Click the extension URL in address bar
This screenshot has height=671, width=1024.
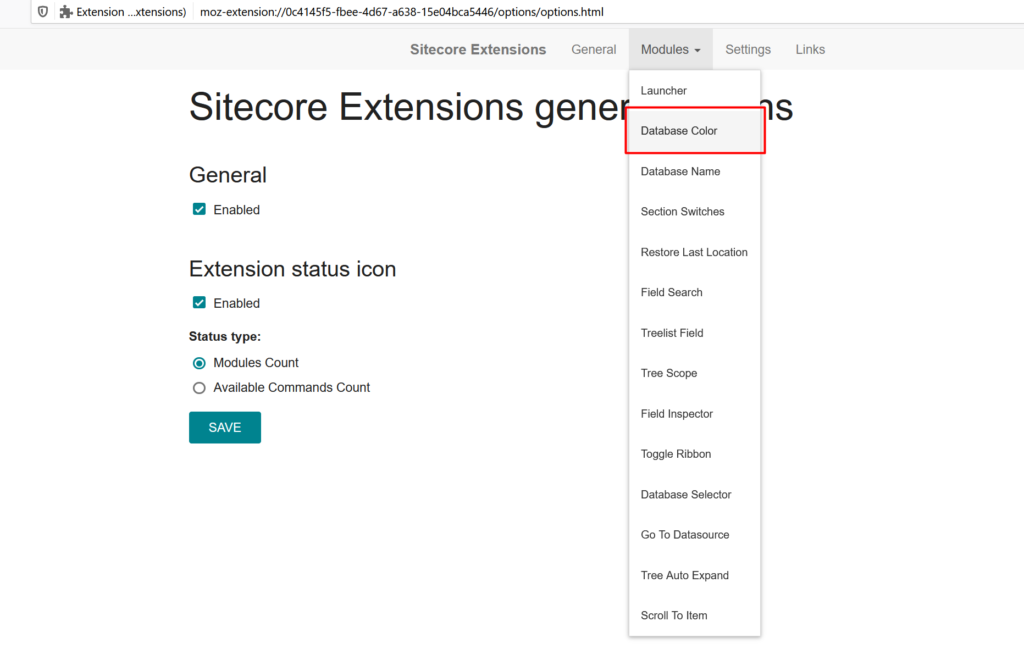[402, 12]
